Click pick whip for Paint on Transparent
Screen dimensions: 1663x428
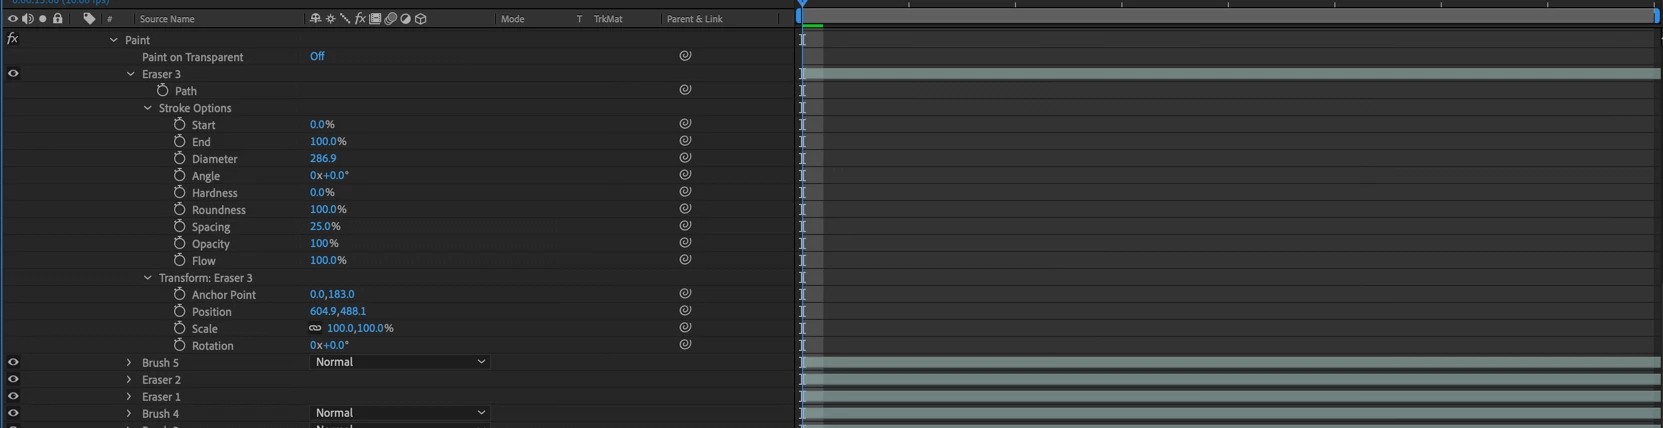click(685, 56)
